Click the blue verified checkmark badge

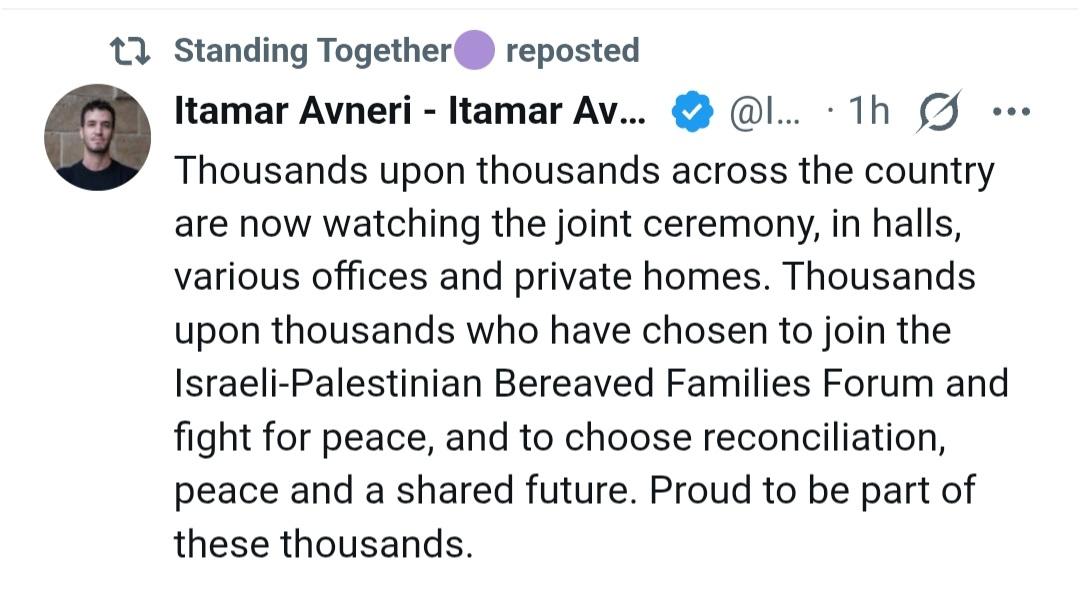pyautogui.click(x=690, y=112)
